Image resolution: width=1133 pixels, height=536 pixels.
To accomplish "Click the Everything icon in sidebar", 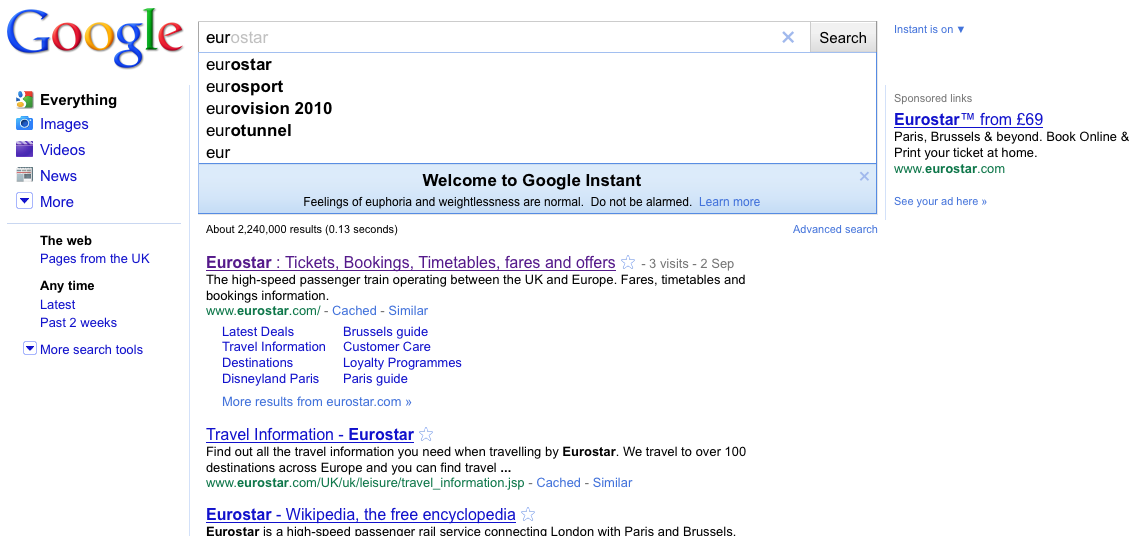I will (x=25, y=100).
